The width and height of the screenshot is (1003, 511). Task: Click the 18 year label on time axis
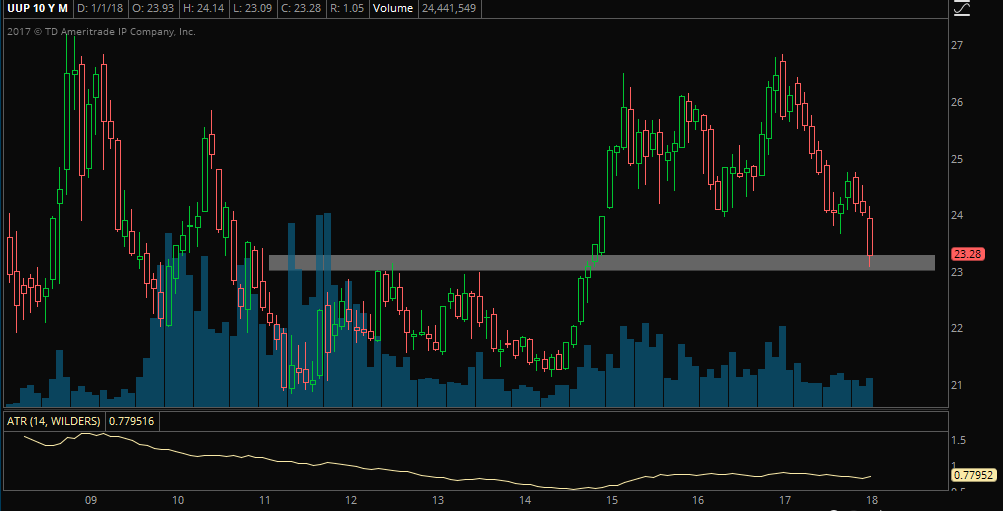pyautogui.click(x=872, y=500)
